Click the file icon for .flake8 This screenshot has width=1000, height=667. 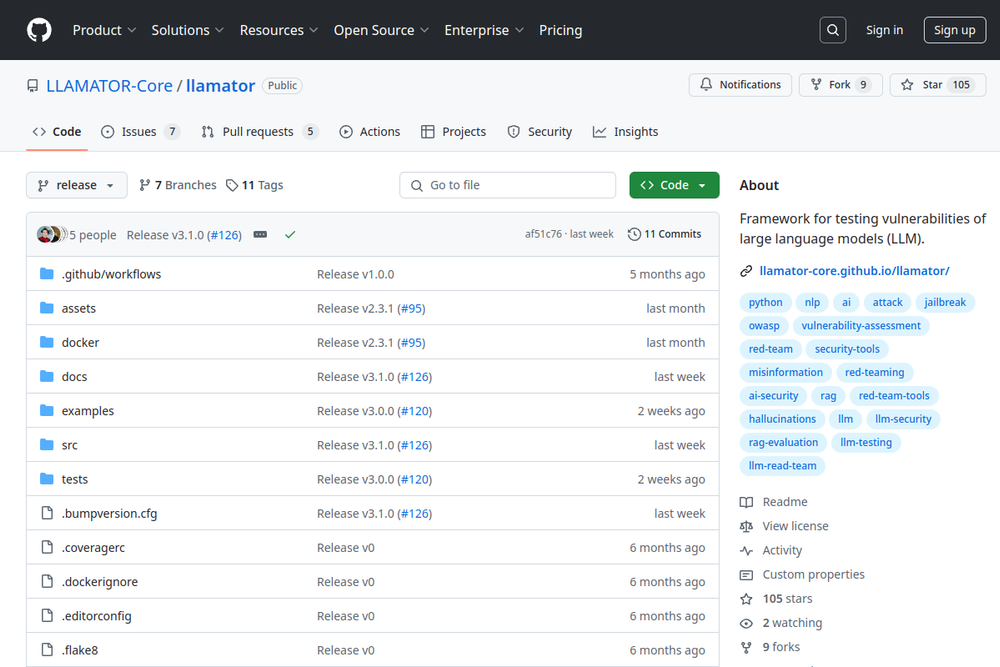[x=47, y=650]
